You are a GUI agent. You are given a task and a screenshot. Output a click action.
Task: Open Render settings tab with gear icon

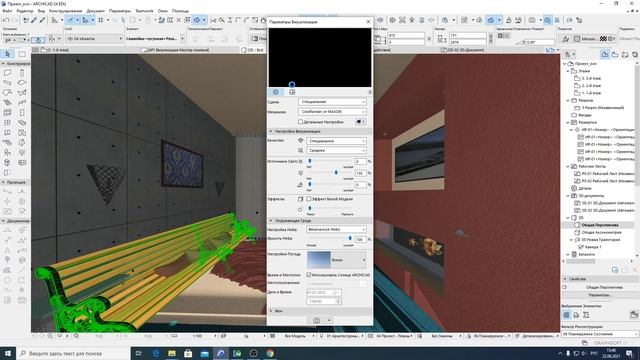click(x=276, y=92)
